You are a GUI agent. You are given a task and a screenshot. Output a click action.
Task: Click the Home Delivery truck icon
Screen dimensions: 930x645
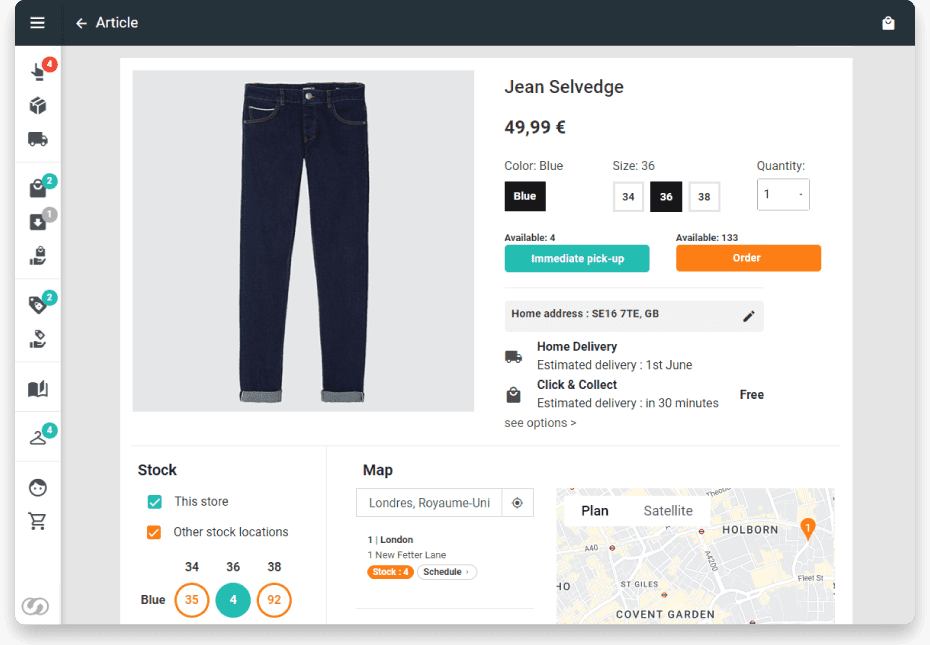[514, 357]
